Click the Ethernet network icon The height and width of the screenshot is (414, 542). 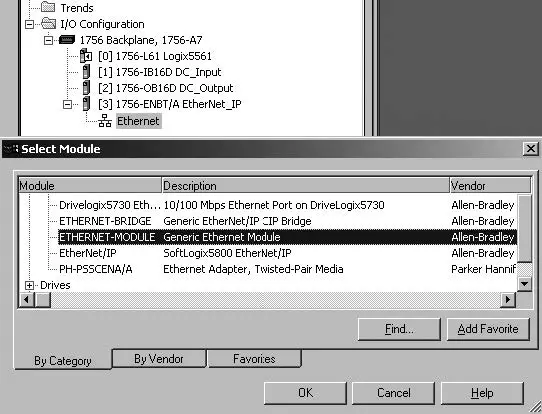tap(105, 121)
